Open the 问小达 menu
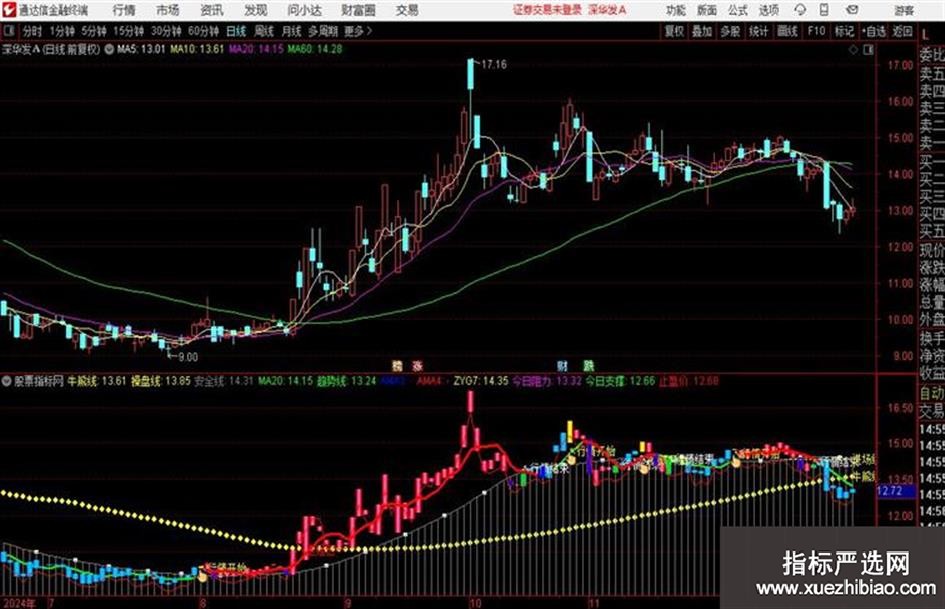Screen dimensions: 945x609 coord(304,10)
